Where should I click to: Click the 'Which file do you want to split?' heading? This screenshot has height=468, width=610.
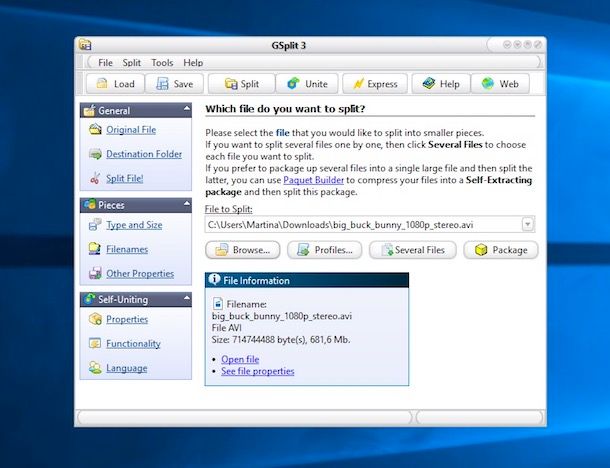pyautogui.click(x=285, y=109)
